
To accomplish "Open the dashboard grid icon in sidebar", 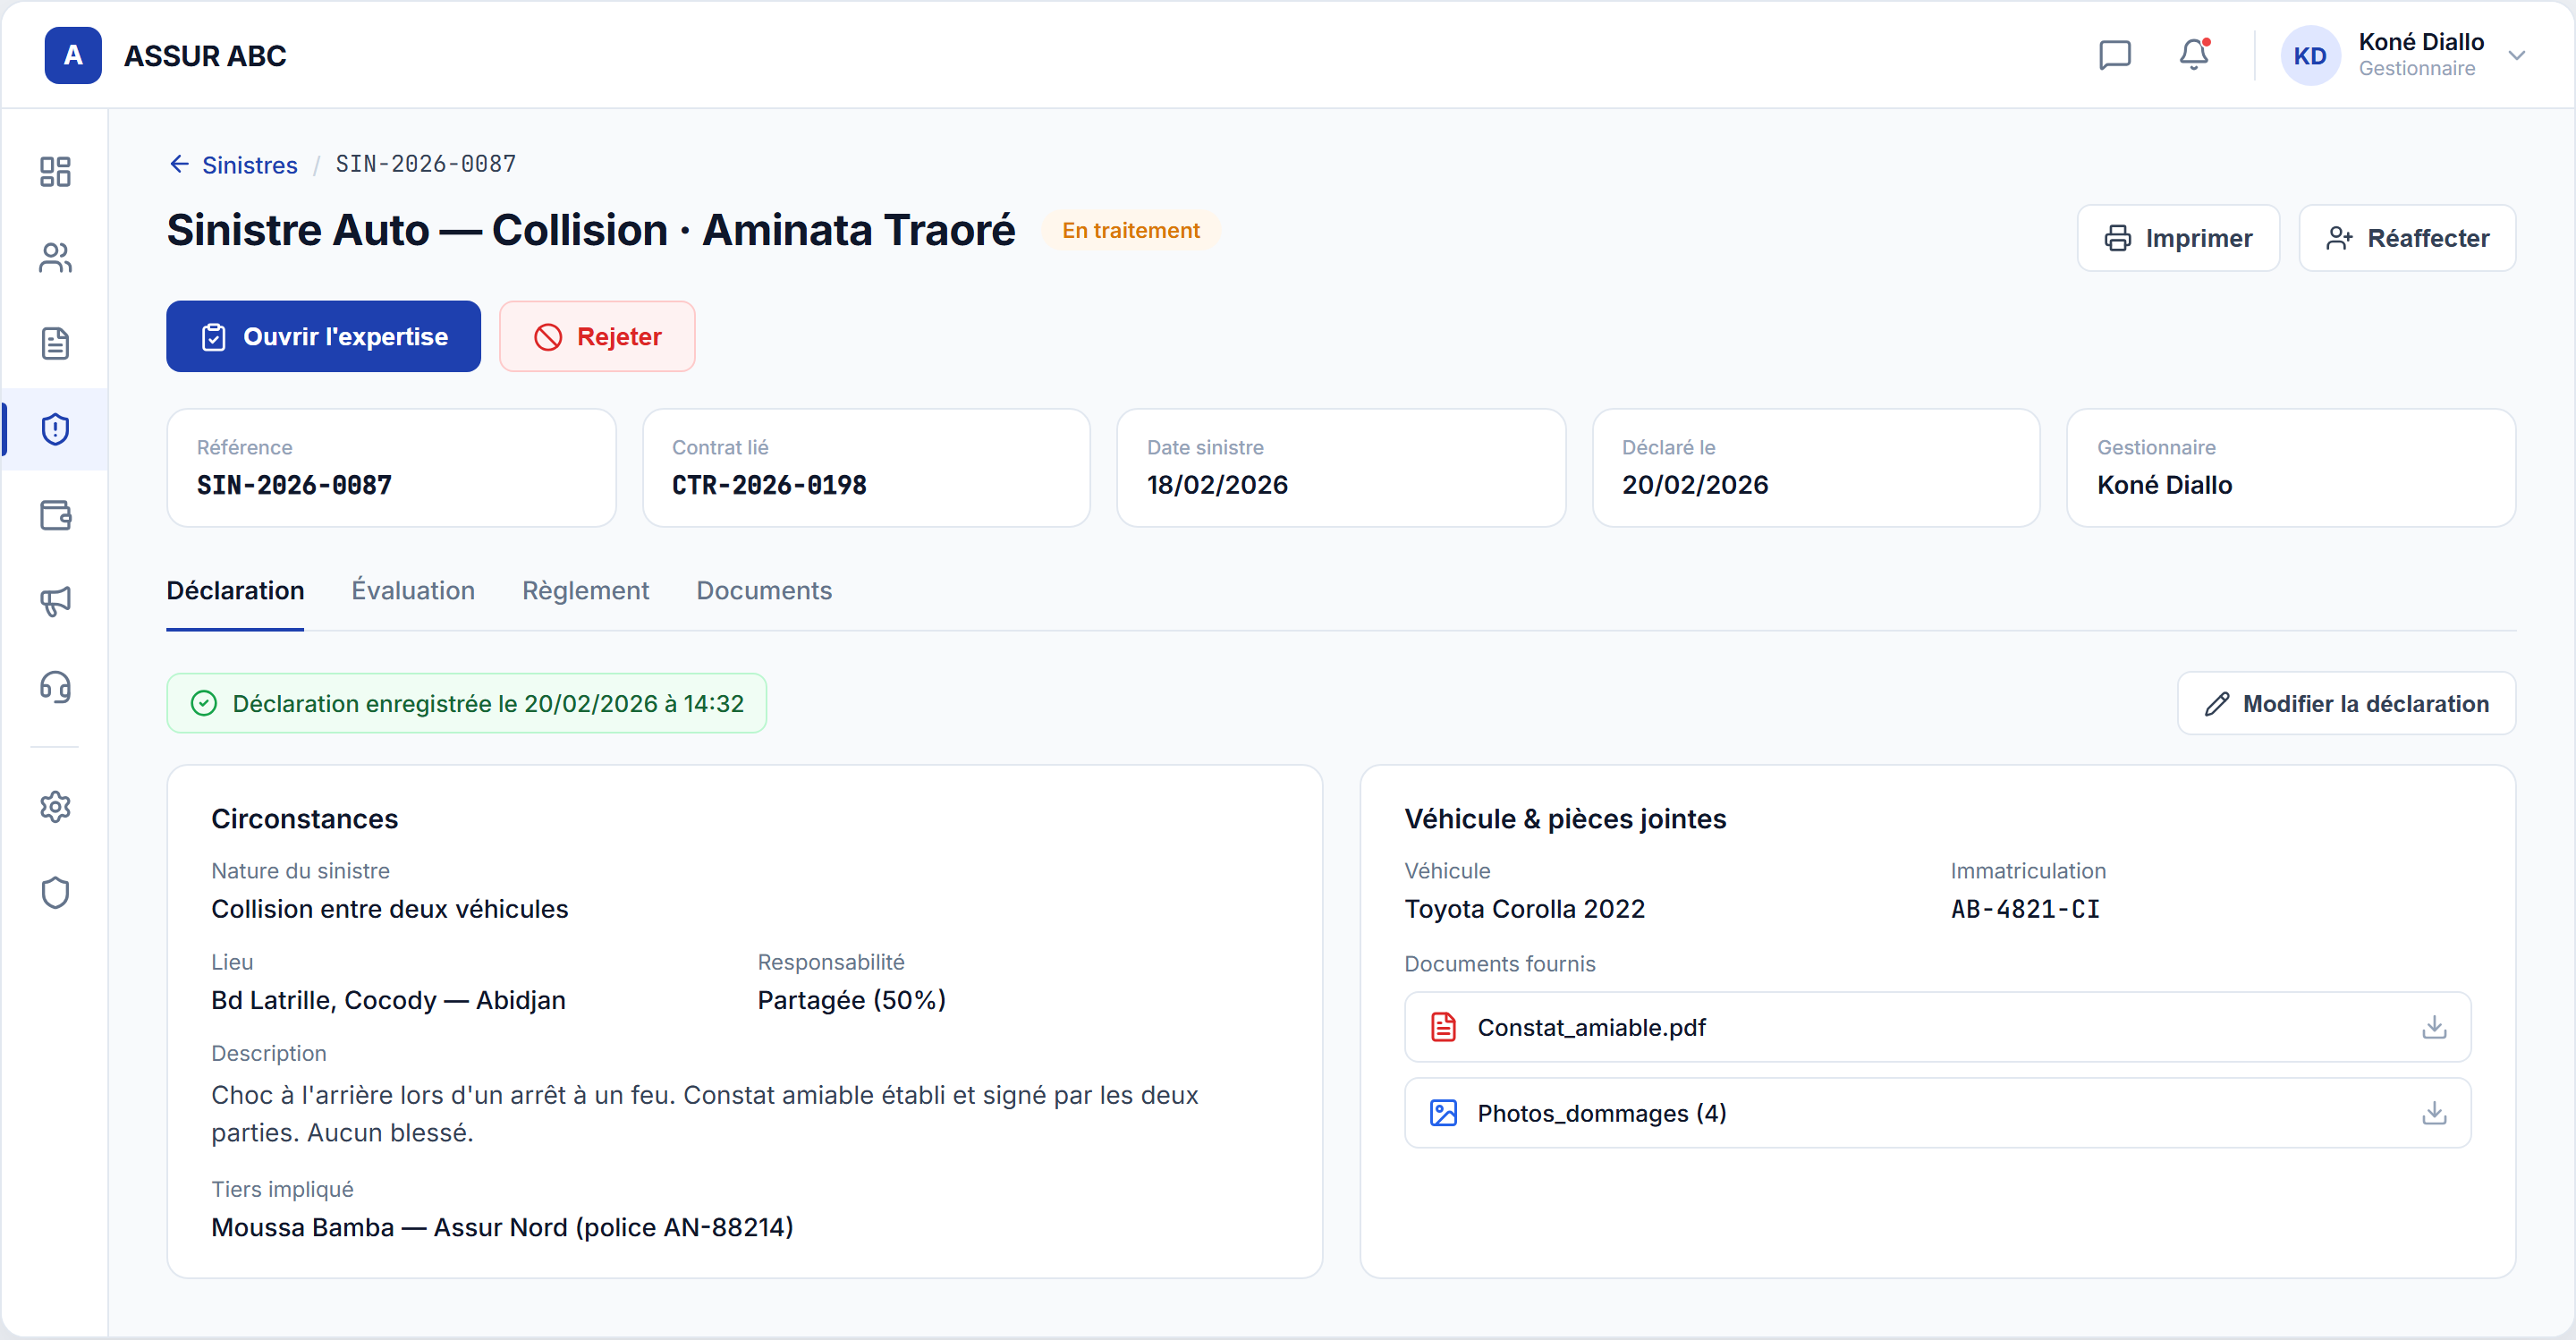I will [55, 172].
